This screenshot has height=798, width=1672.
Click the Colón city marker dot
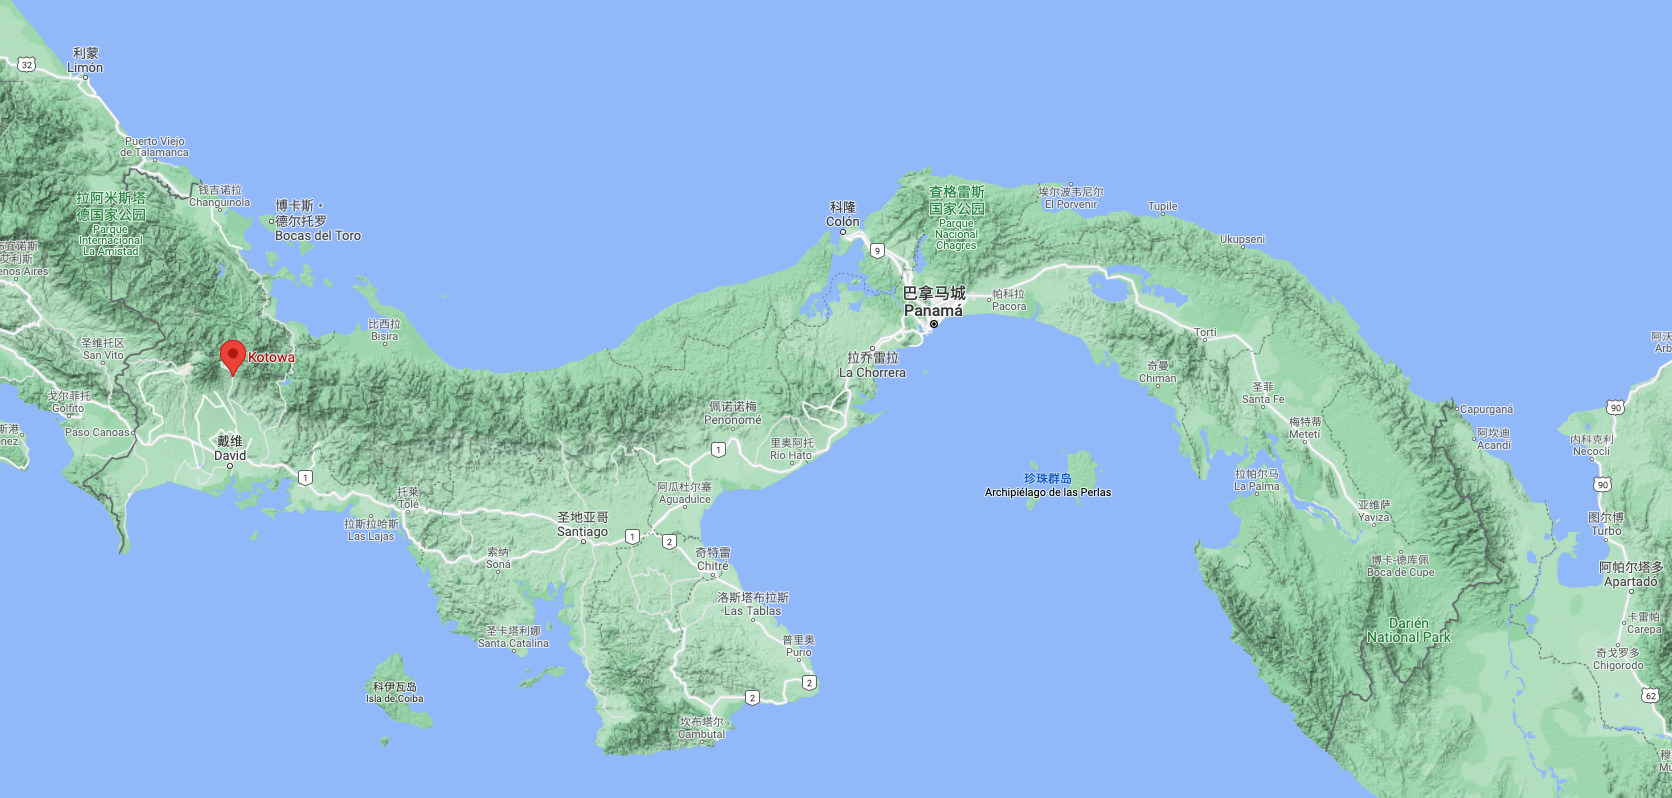(843, 232)
